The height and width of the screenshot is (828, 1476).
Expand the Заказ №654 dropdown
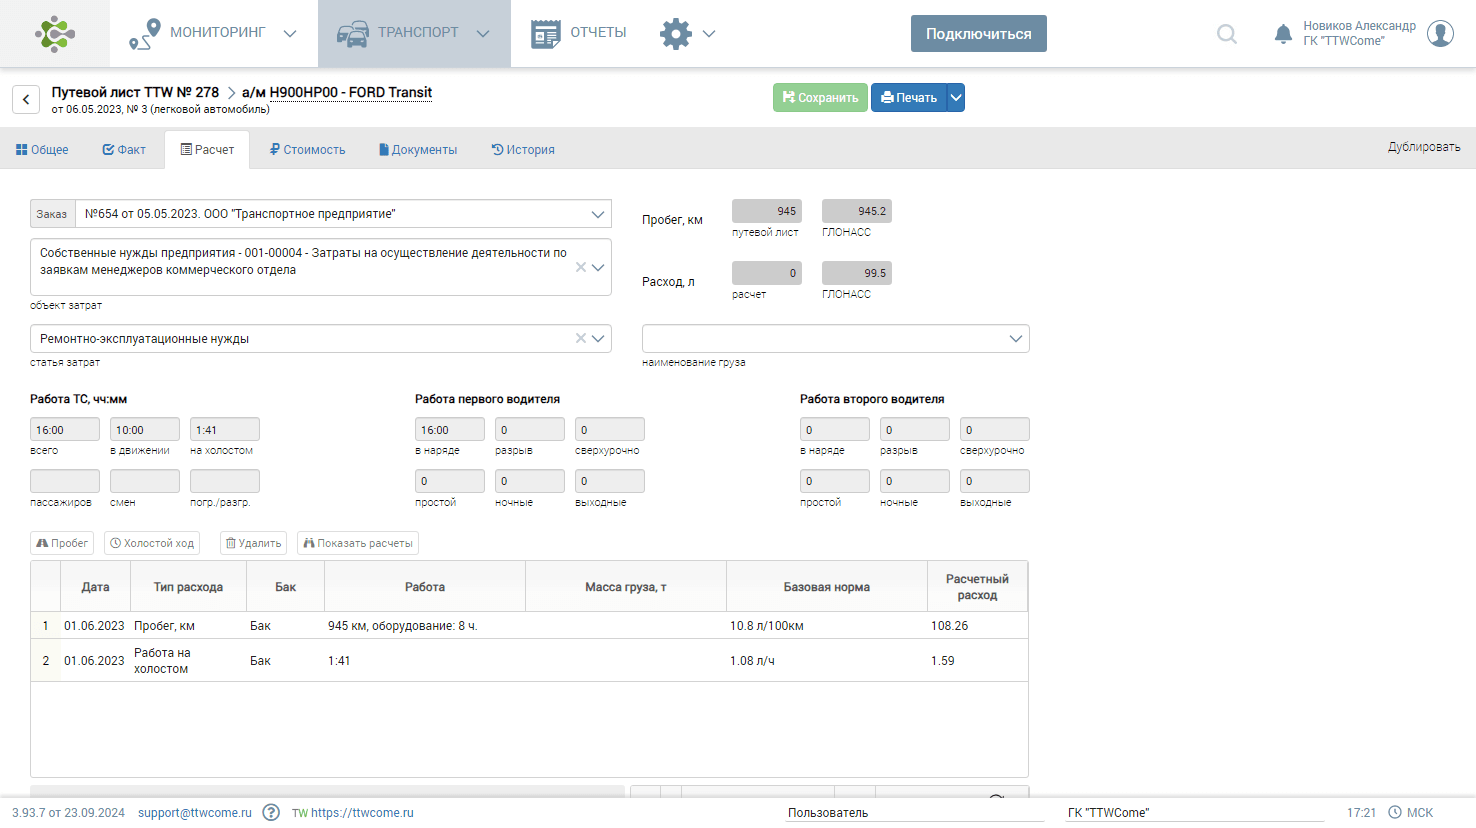tap(598, 214)
